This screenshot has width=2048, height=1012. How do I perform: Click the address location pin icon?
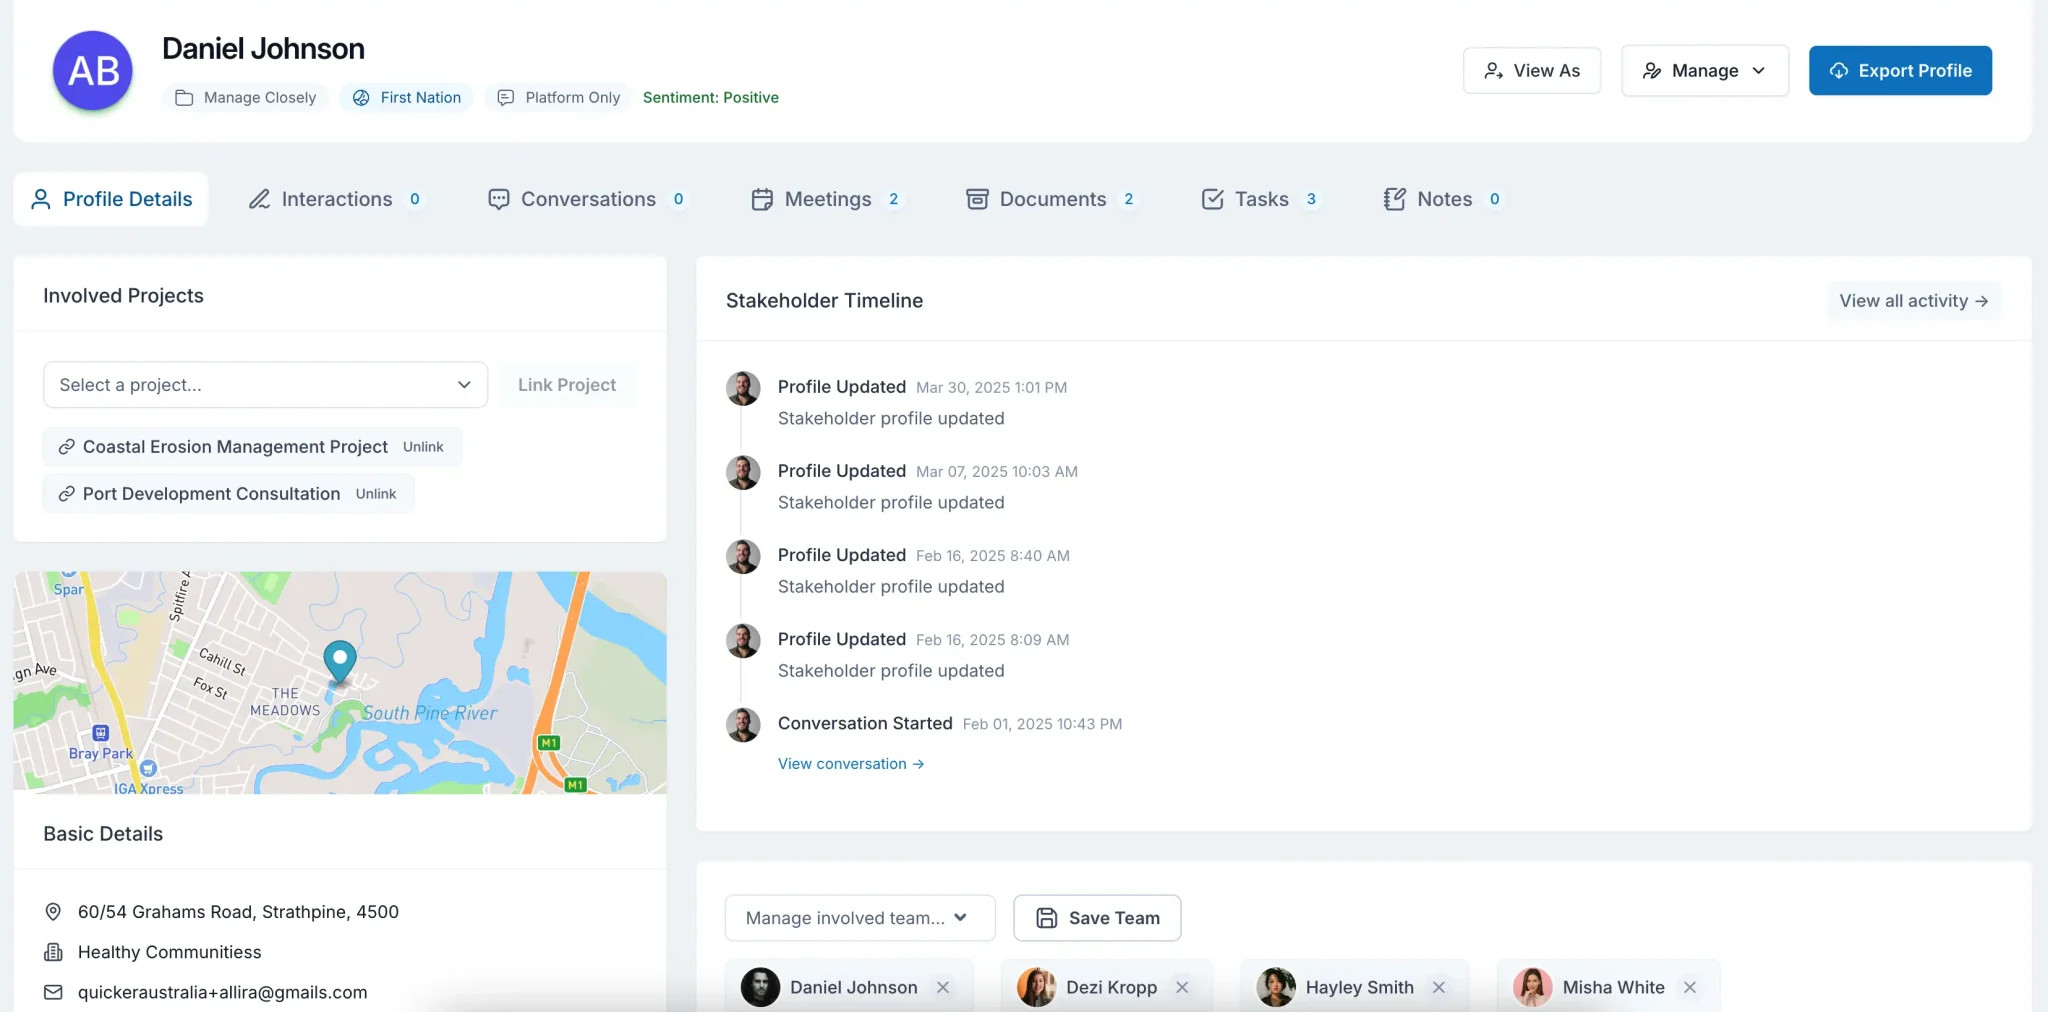[53, 912]
